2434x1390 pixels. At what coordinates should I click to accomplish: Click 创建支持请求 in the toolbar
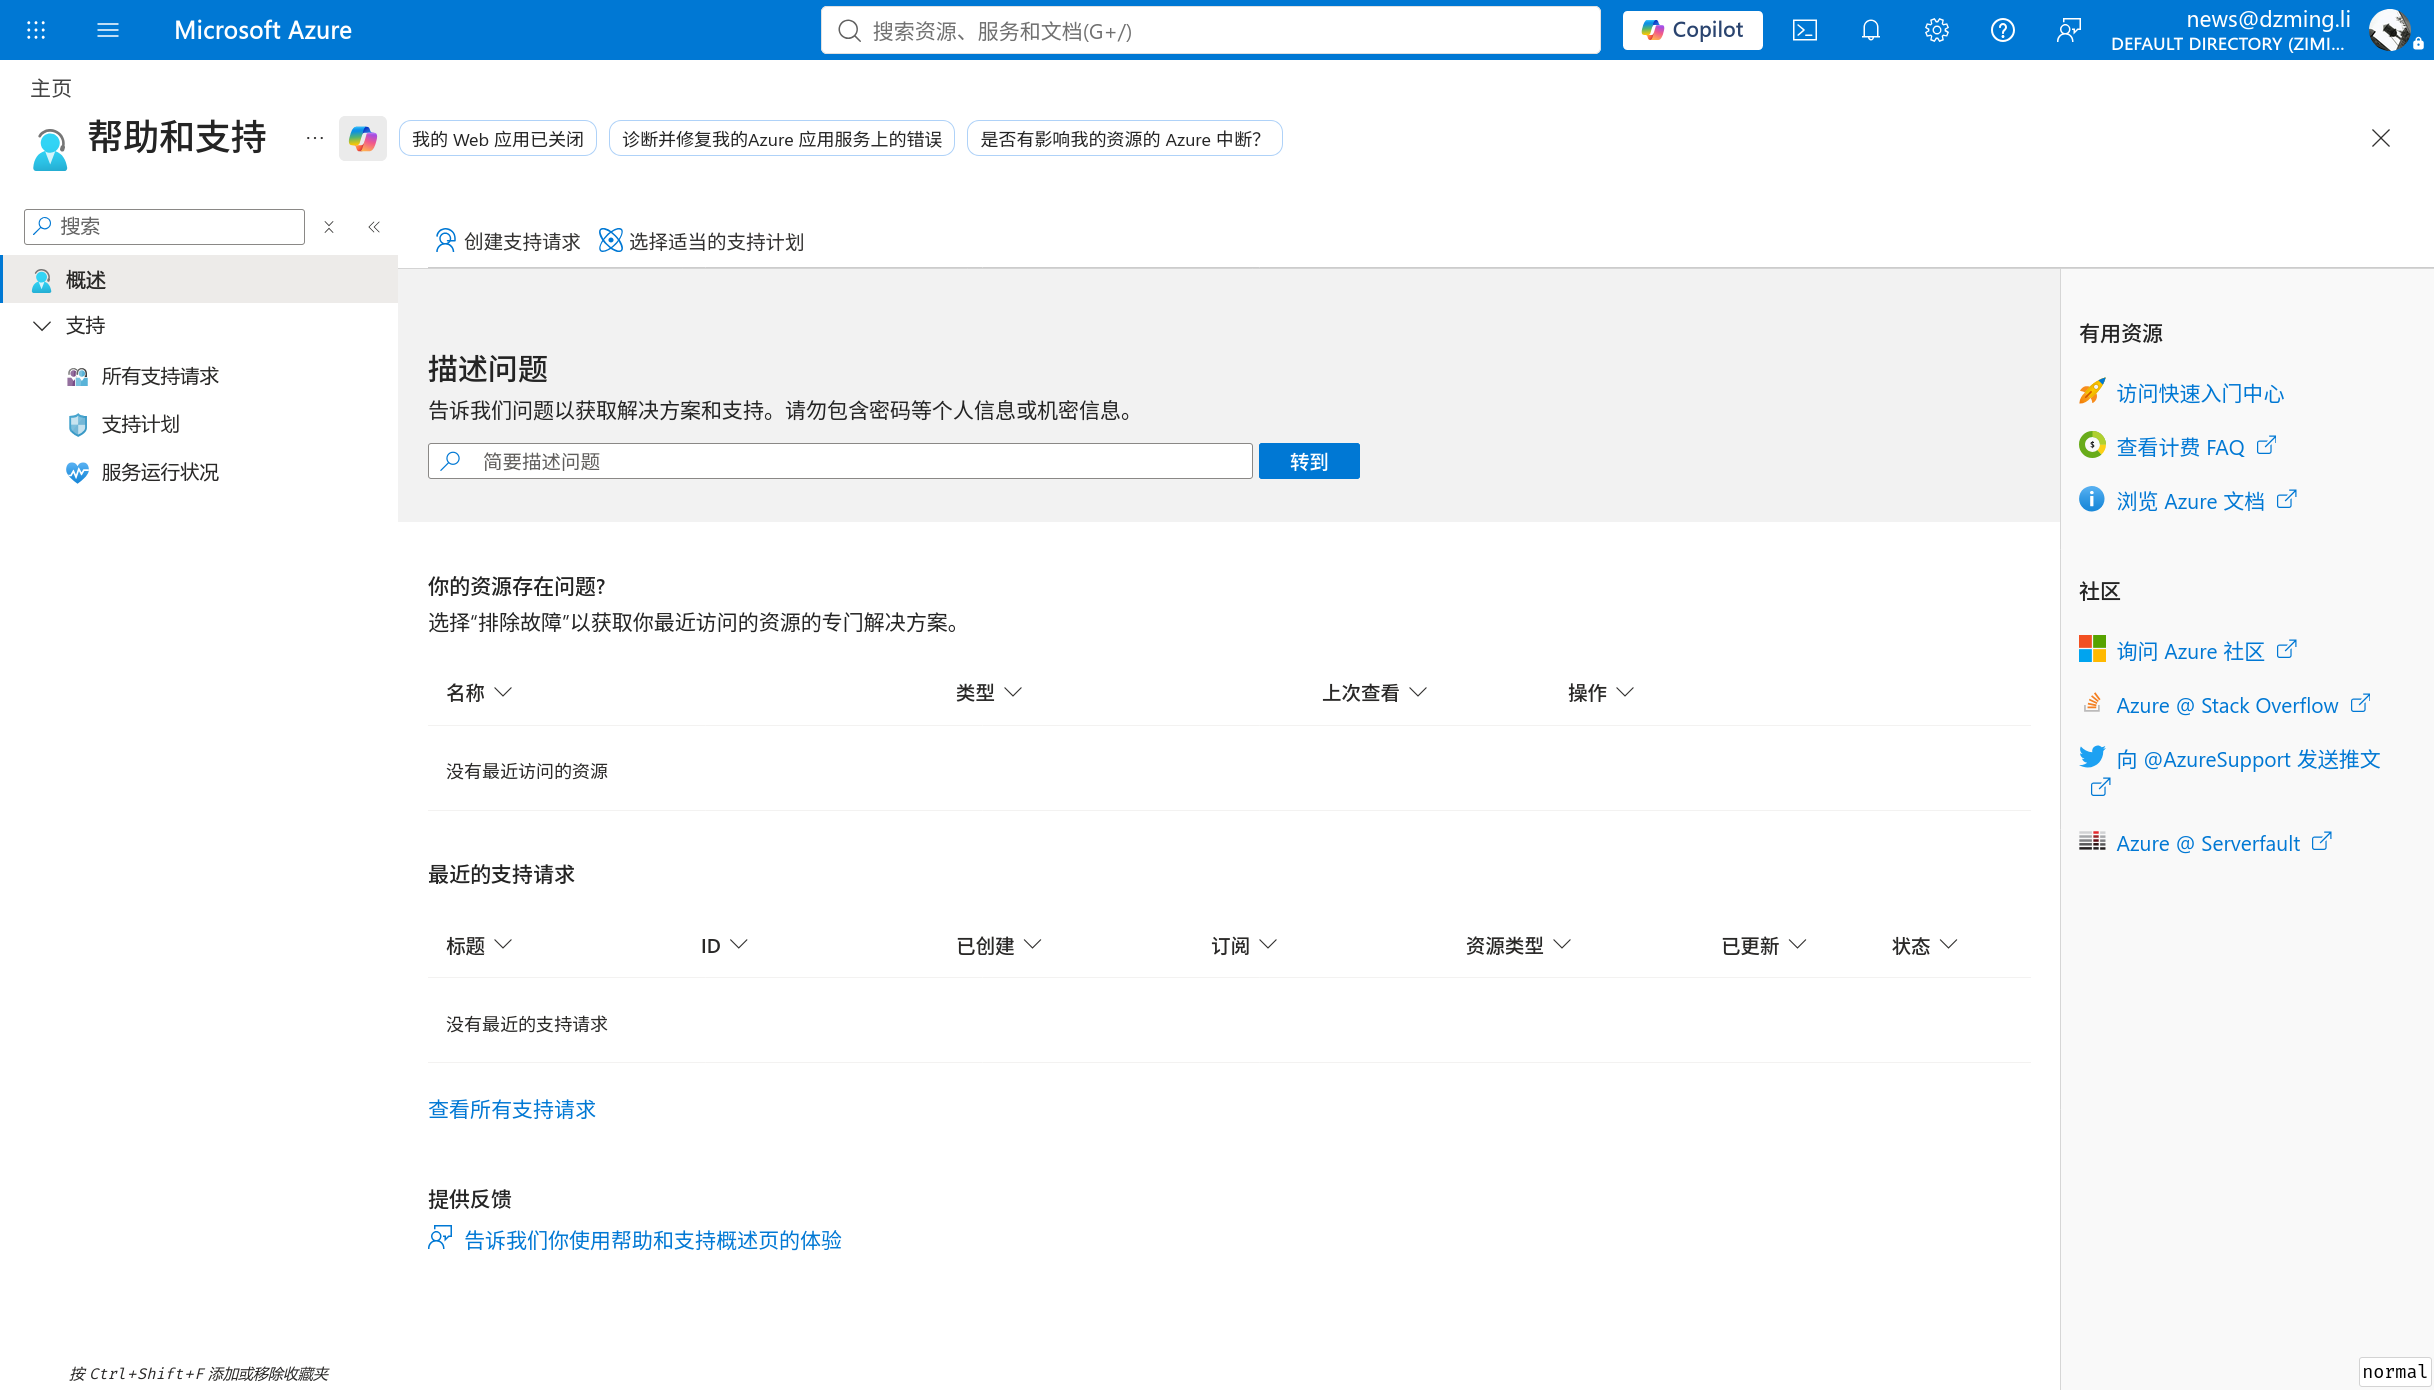coord(507,241)
